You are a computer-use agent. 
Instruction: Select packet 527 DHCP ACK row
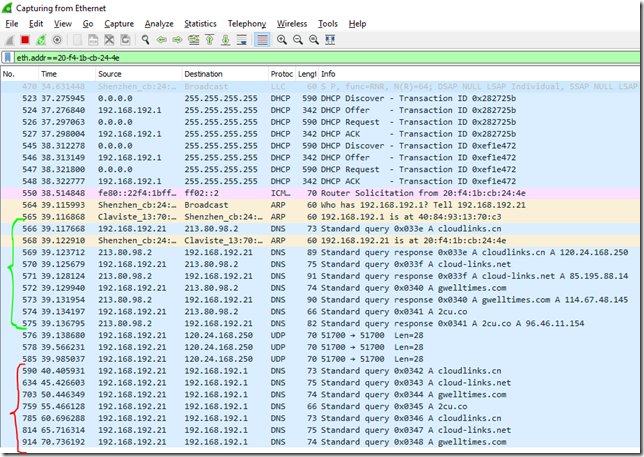(x=320, y=134)
